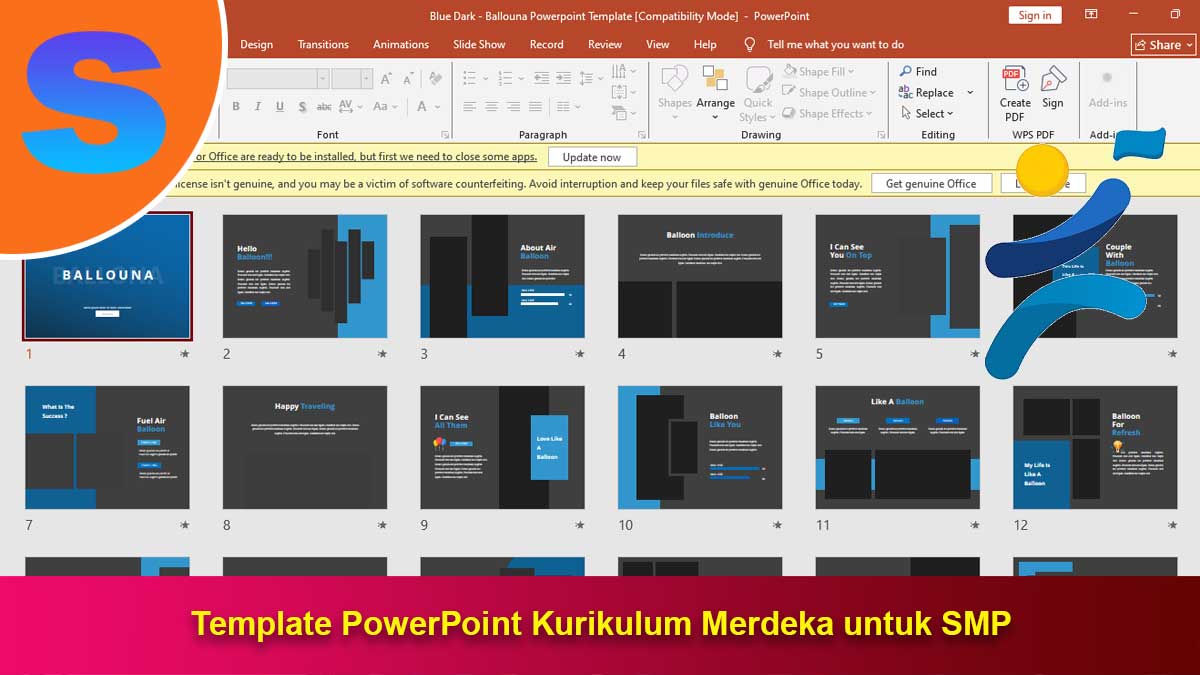This screenshot has height=675, width=1200.
Task: Open Paragraph dialog launcher
Action: (641, 134)
